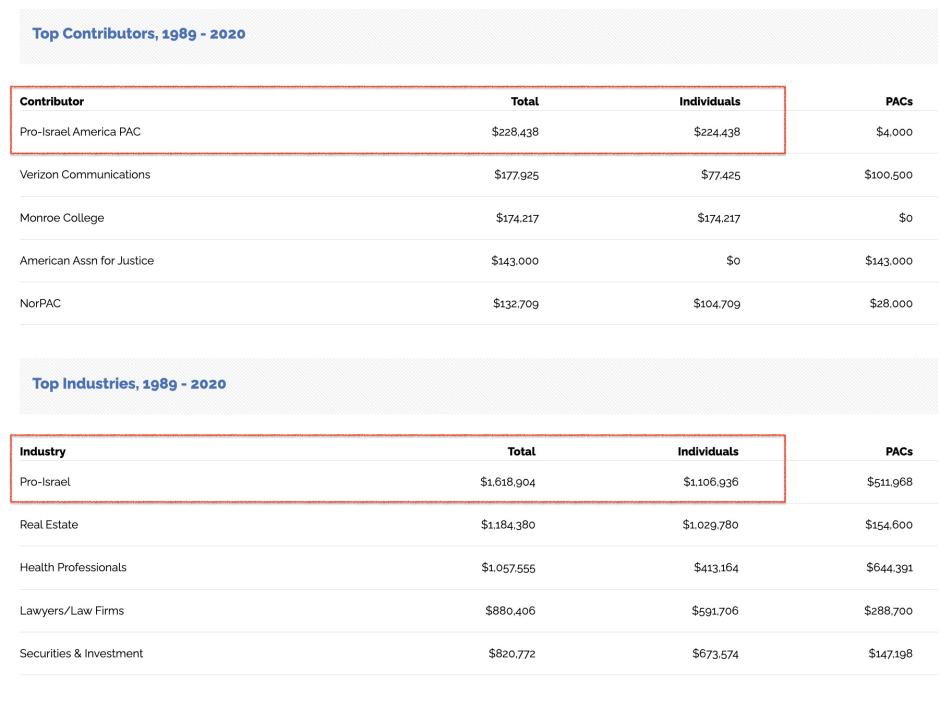
Task: Click the PACs header in industries table
Action: point(899,451)
